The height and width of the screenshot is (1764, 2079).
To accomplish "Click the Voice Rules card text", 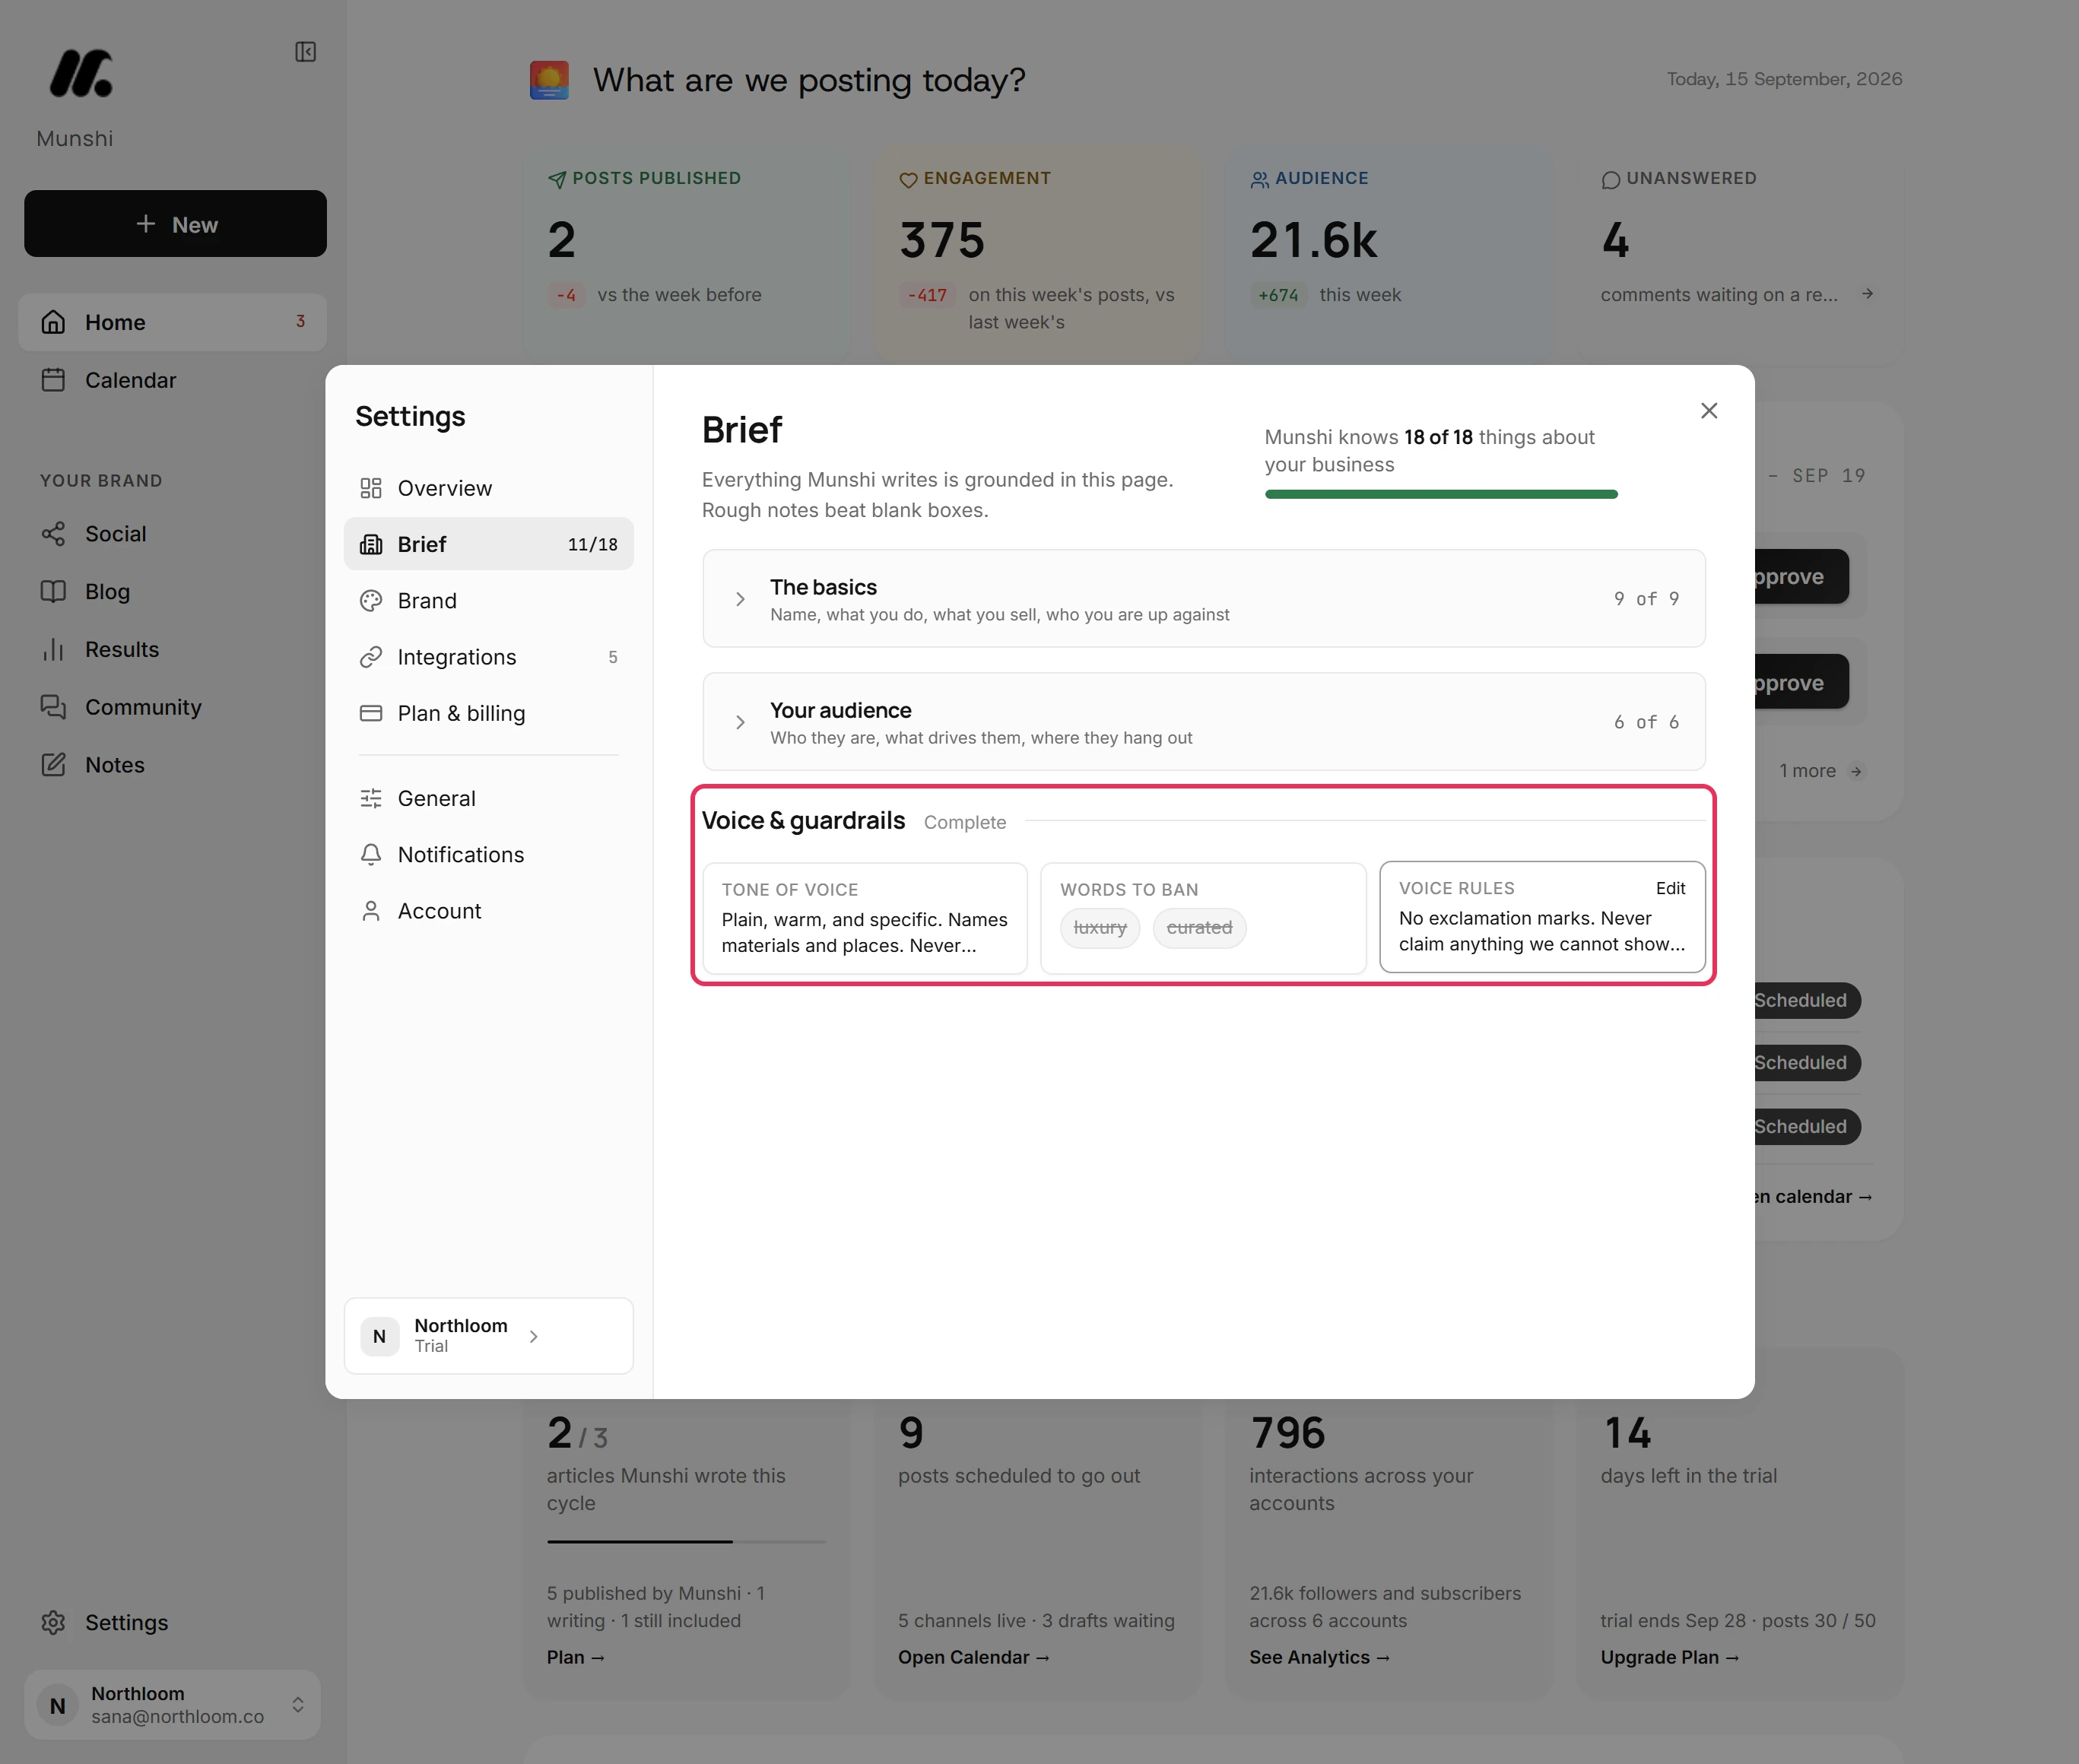I will [1541, 931].
